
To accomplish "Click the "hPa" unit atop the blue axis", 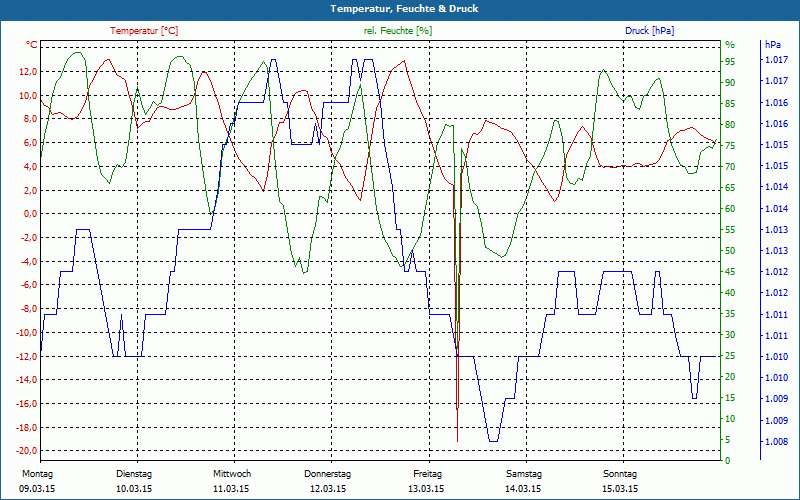I will [773, 45].
